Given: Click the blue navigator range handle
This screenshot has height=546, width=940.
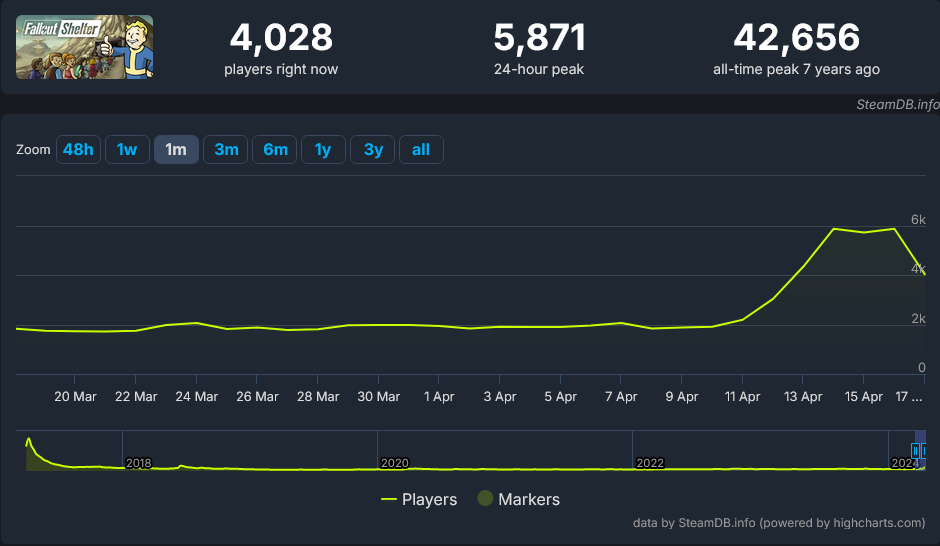Looking at the screenshot, I should [x=915, y=452].
